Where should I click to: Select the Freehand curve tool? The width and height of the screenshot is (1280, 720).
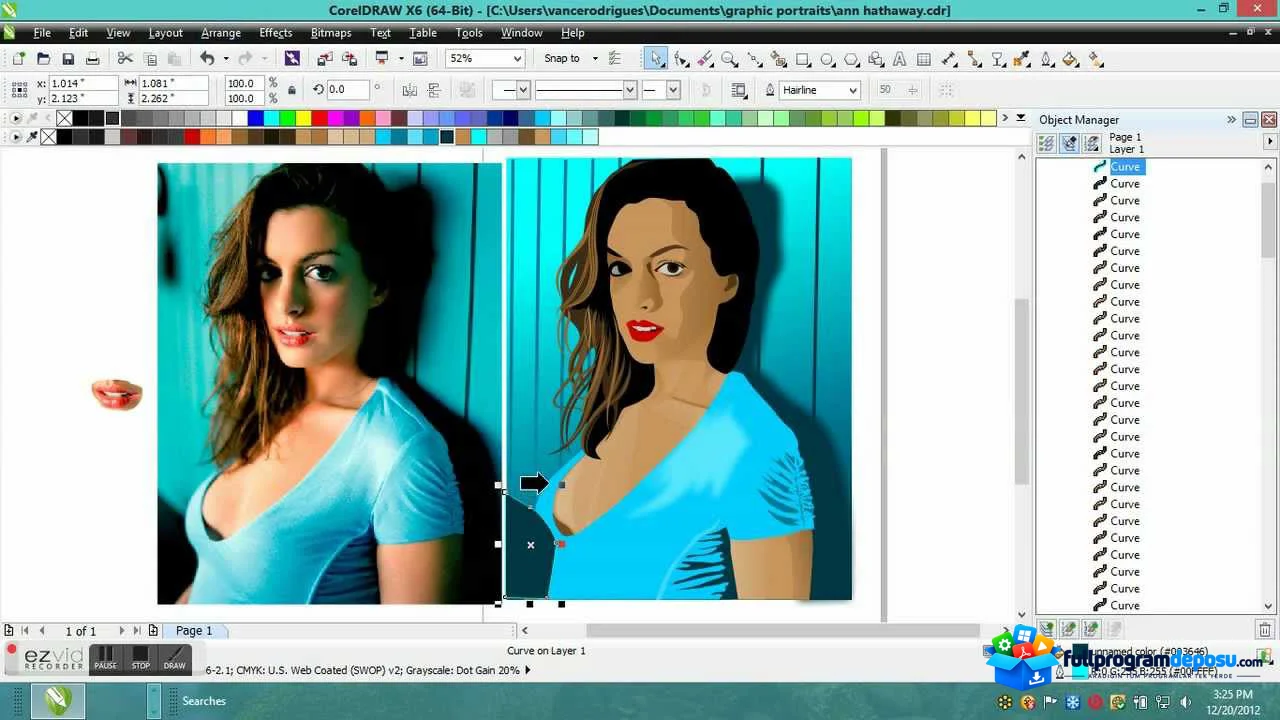click(x=754, y=59)
